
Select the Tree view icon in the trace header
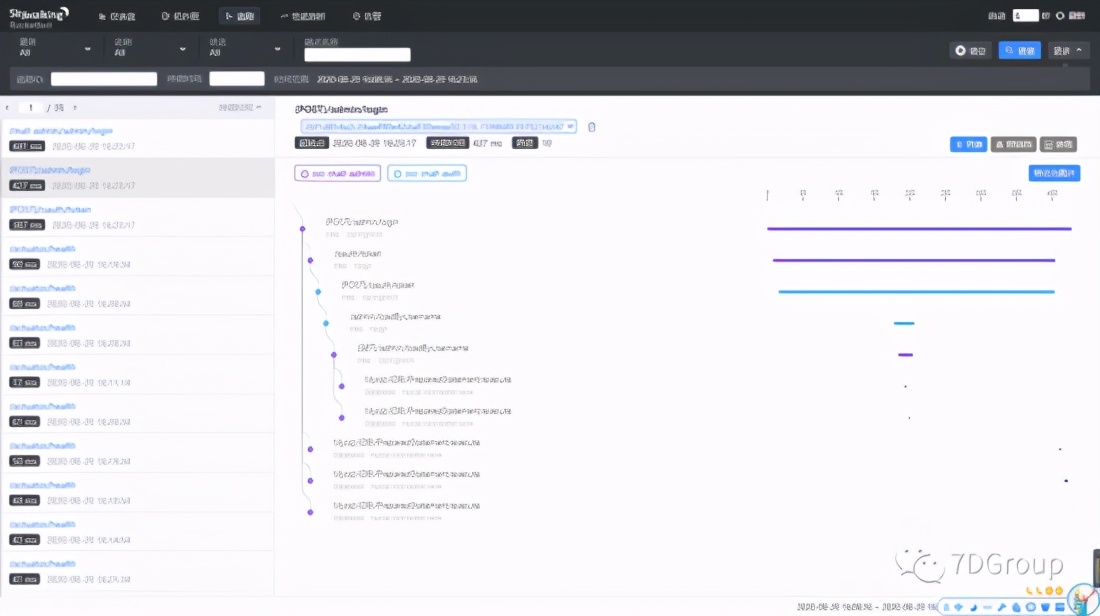click(1014, 143)
